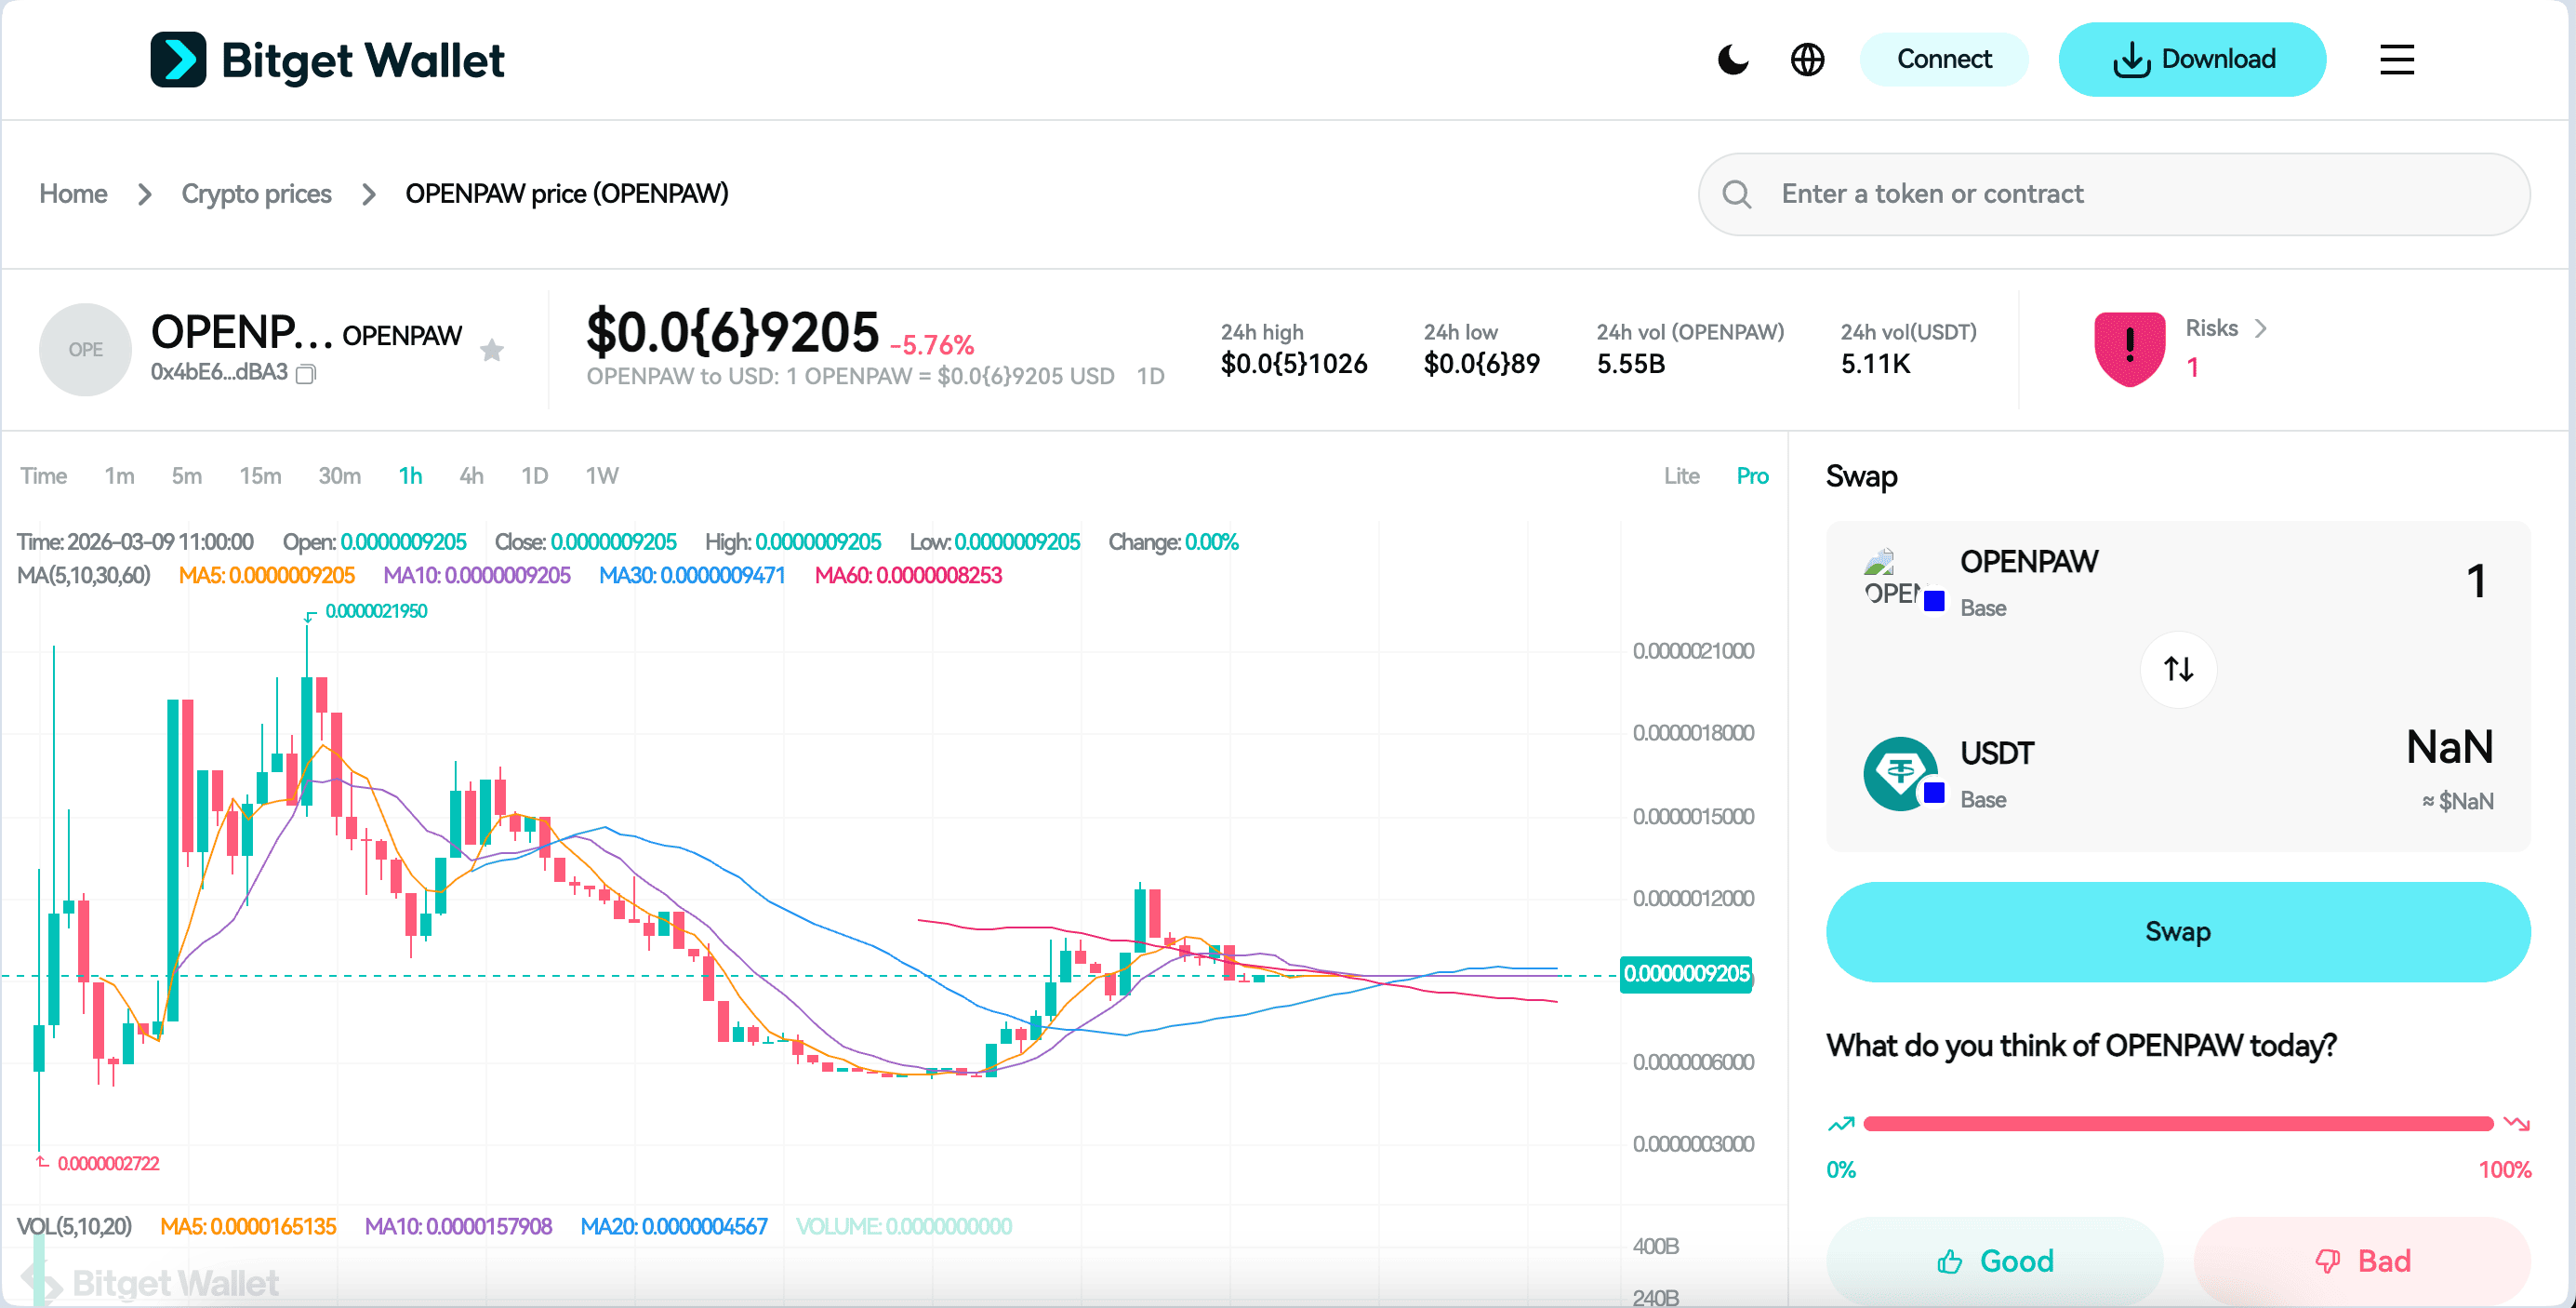
Task: Click the Risks warning shield icon
Action: click(x=2130, y=347)
